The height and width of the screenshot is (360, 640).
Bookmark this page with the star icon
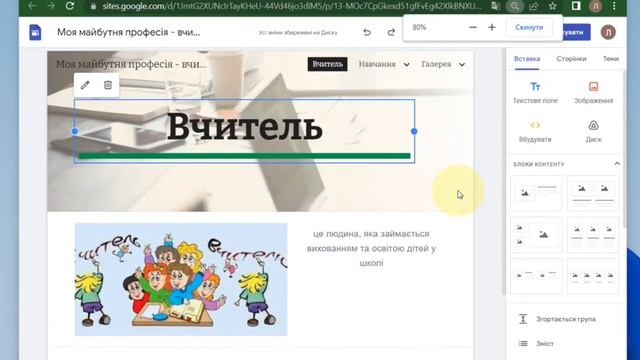(x=552, y=6)
